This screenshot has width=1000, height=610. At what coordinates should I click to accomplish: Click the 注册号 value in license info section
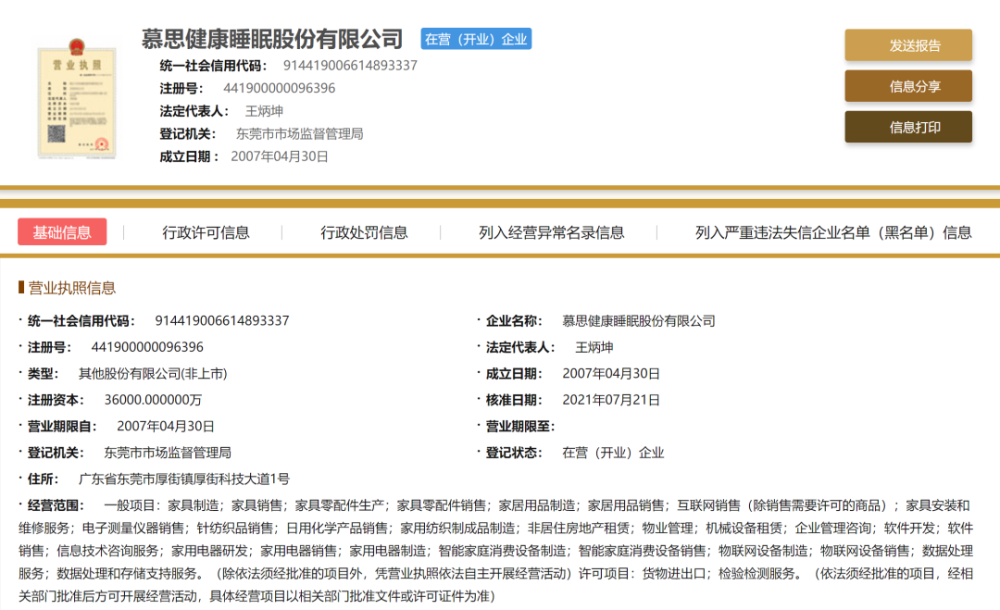point(147,347)
